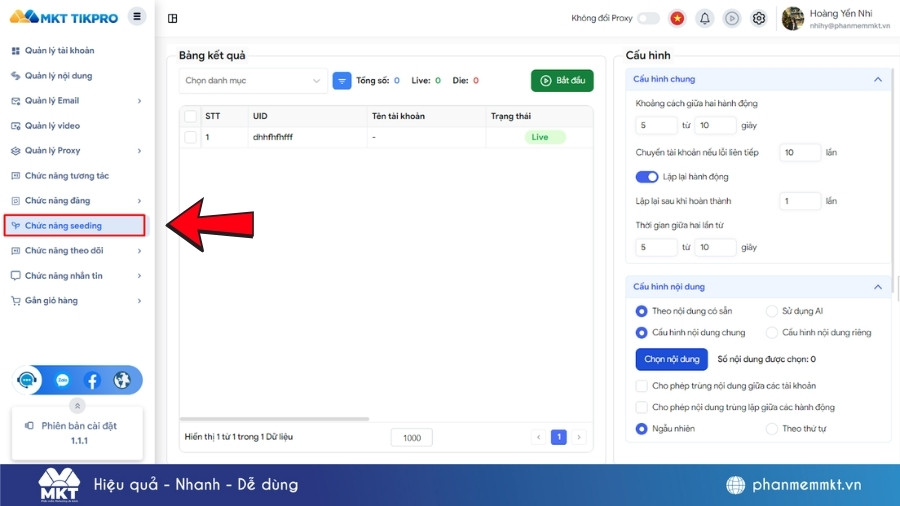Click the layout panel icon in top bar
Screen dimensions: 900x506
click(x=172, y=18)
